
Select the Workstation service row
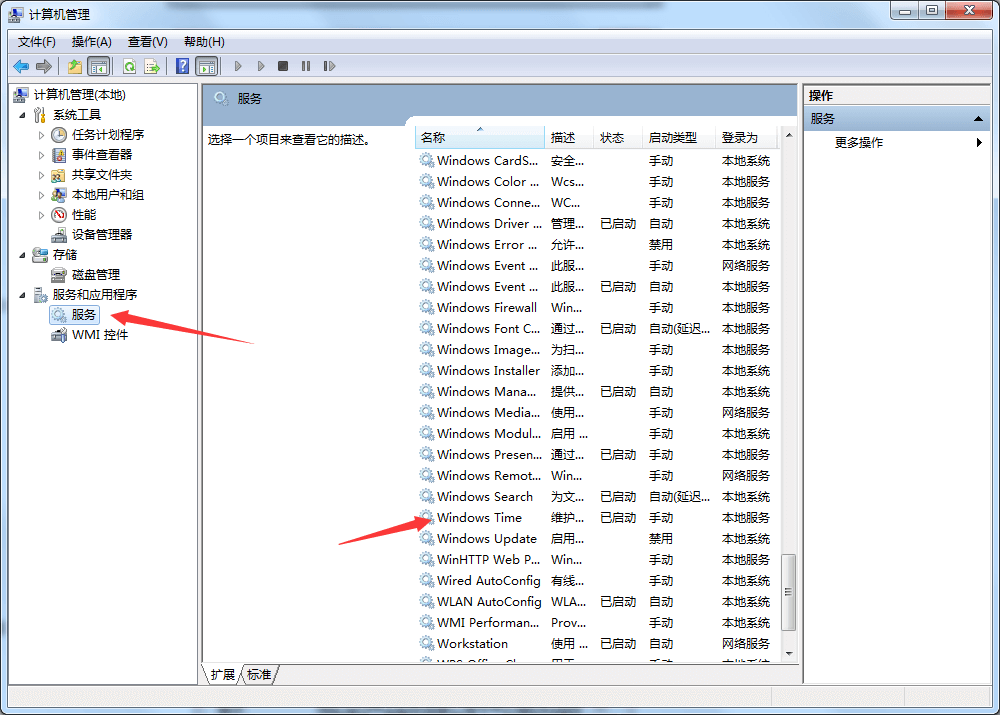coord(598,644)
